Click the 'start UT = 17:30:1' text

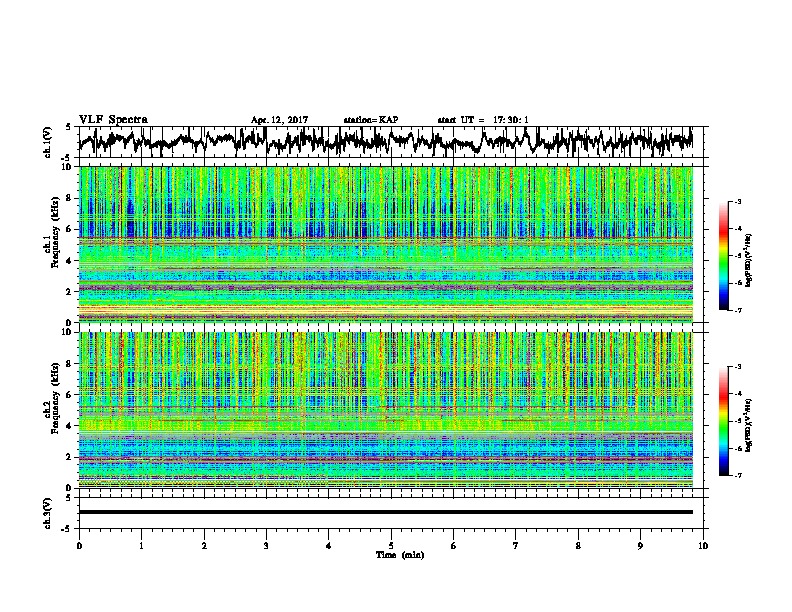(x=483, y=120)
